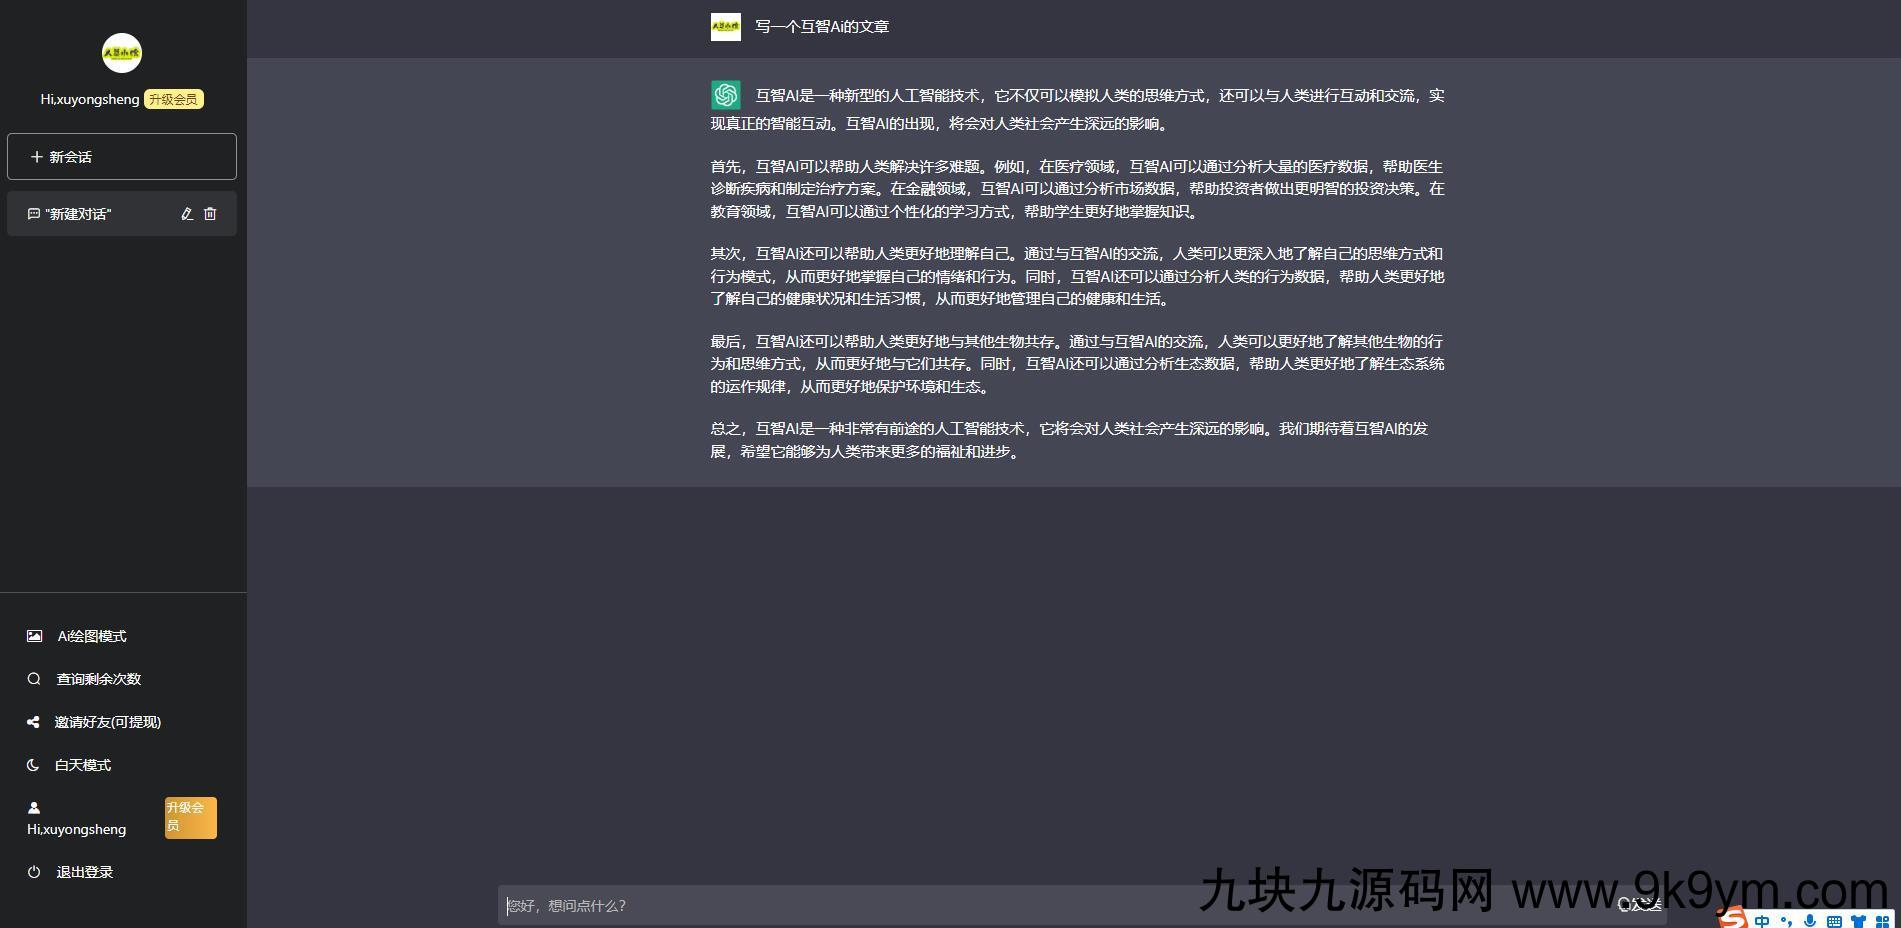Image resolution: width=1901 pixels, height=928 pixels.
Task: Click the 查询剩余次数 search icon
Action: (34, 679)
